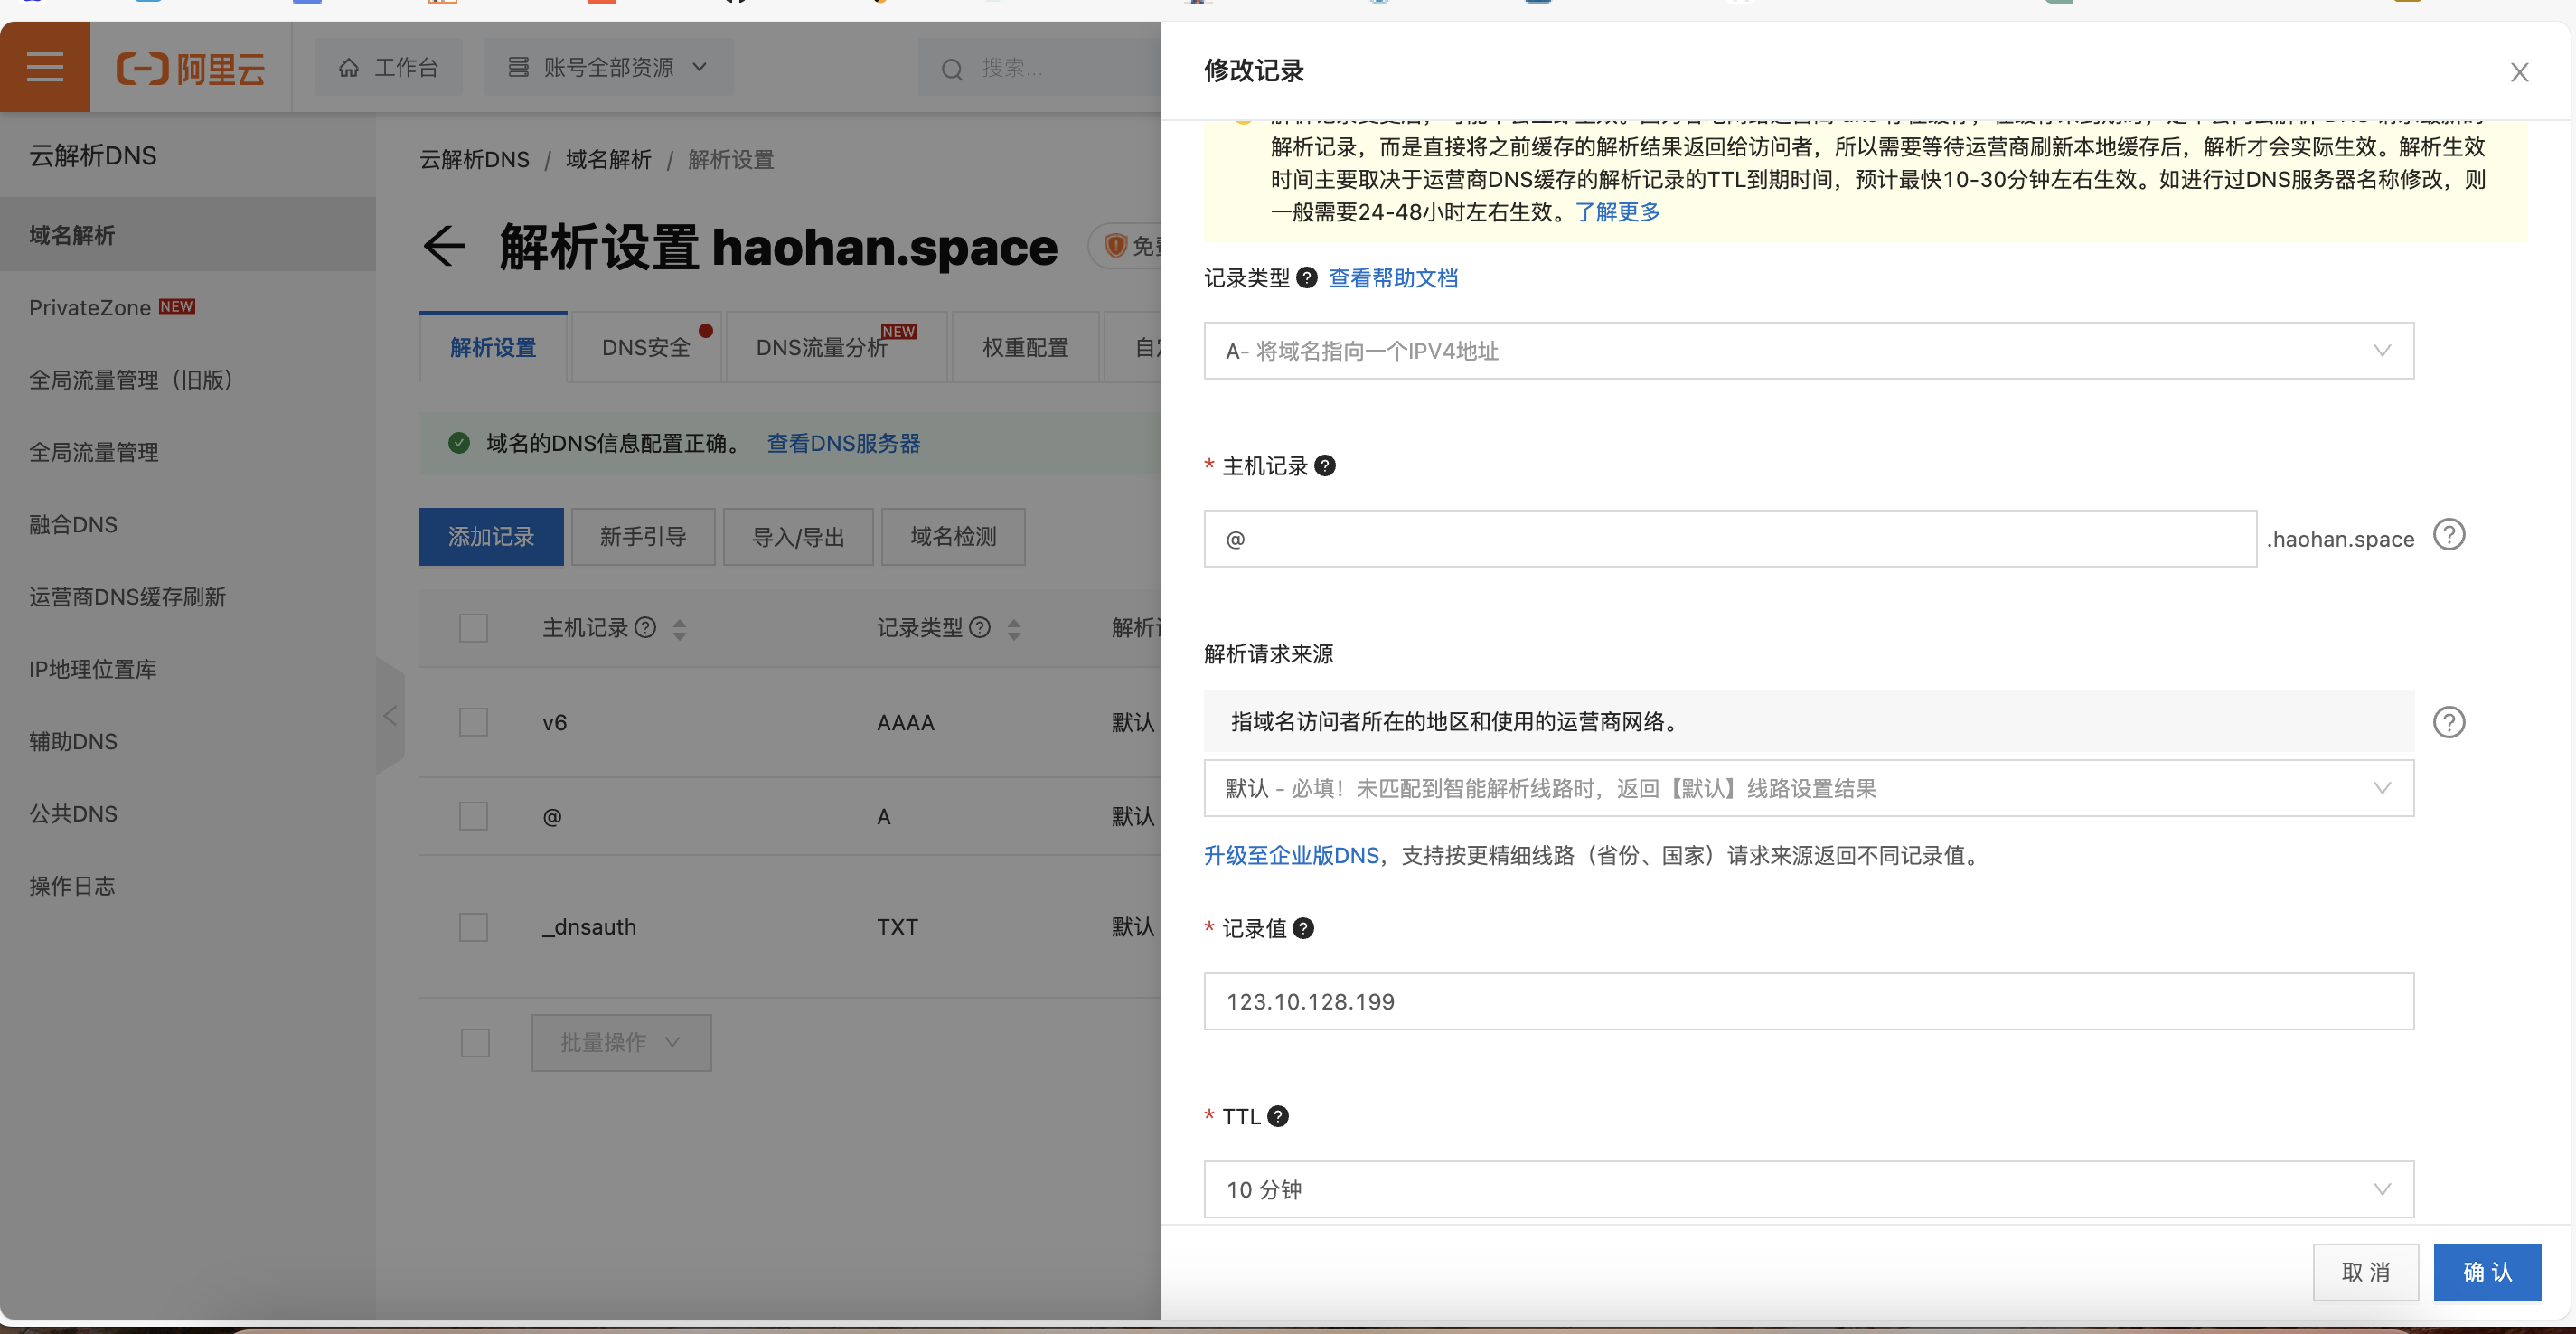Viewport: 2576px width, 1334px height.
Task: Click help icon next to 记录类型
Action: coord(1306,278)
